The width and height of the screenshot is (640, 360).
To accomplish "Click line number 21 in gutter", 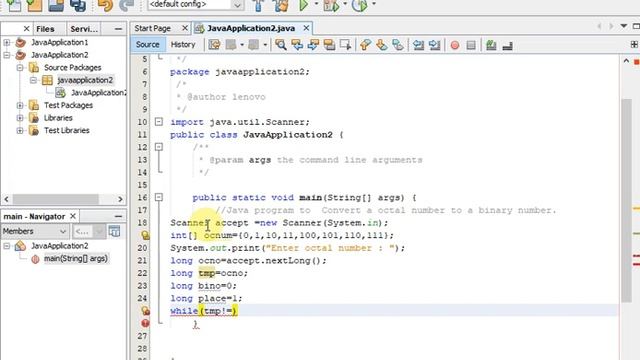I will [142, 261].
